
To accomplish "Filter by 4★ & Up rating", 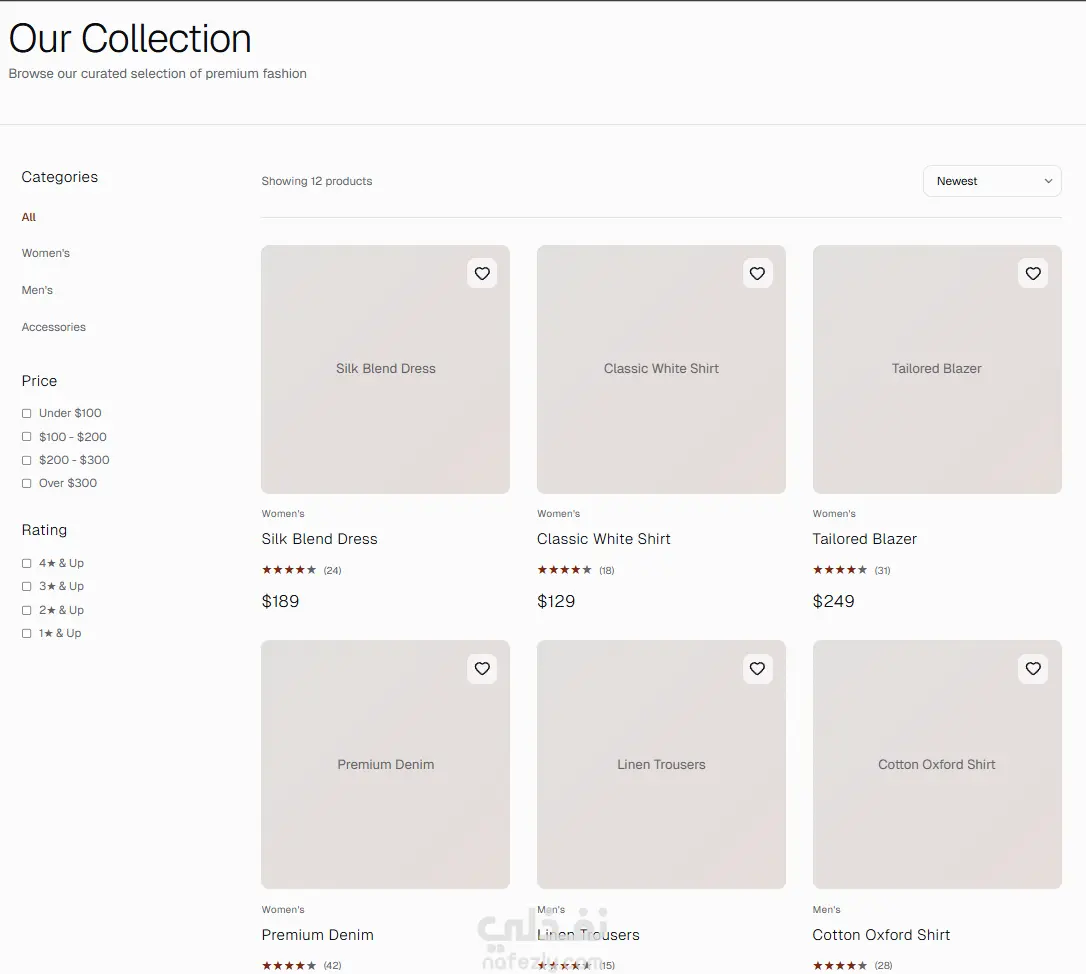I will [26, 563].
